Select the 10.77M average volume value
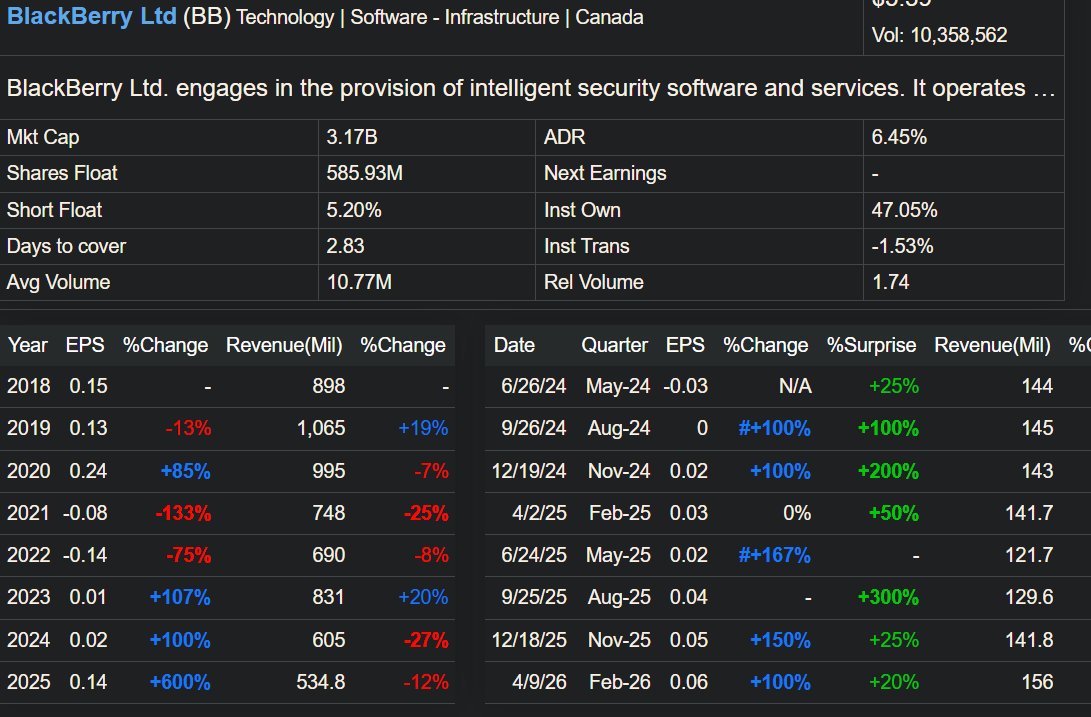 [359, 282]
